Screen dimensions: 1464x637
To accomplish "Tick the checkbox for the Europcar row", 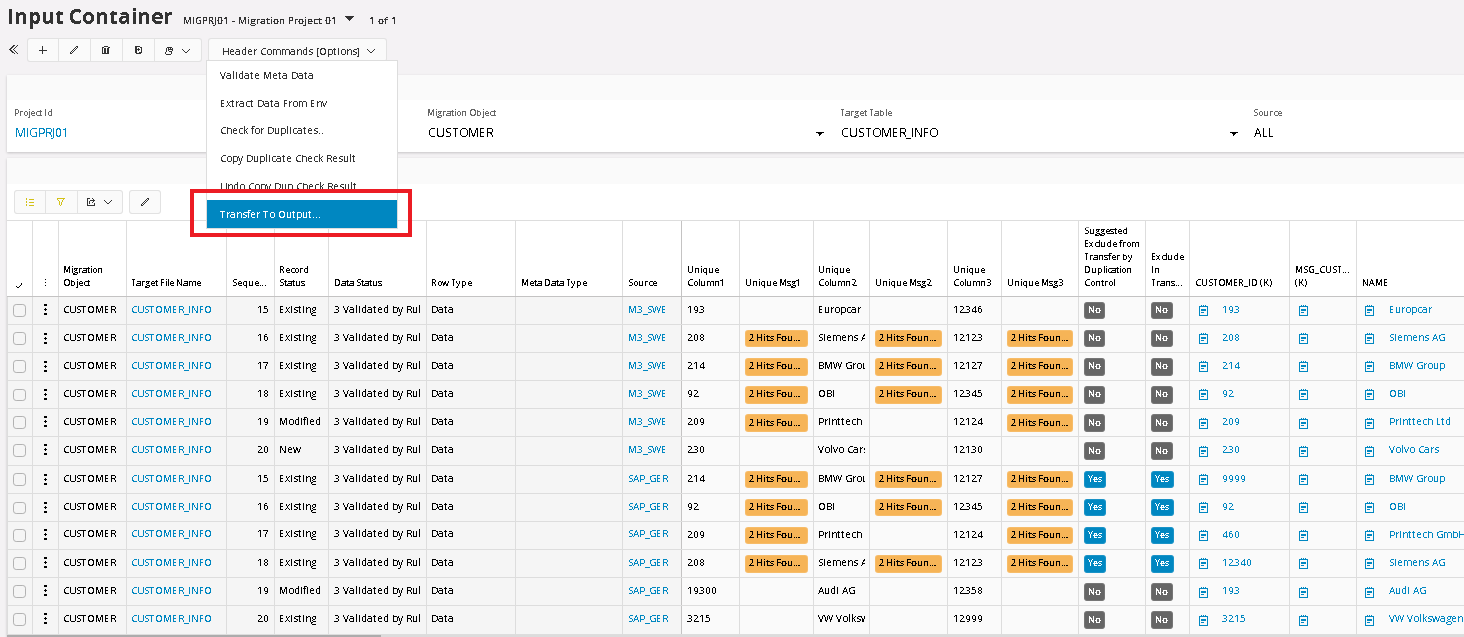I will (19, 310).
